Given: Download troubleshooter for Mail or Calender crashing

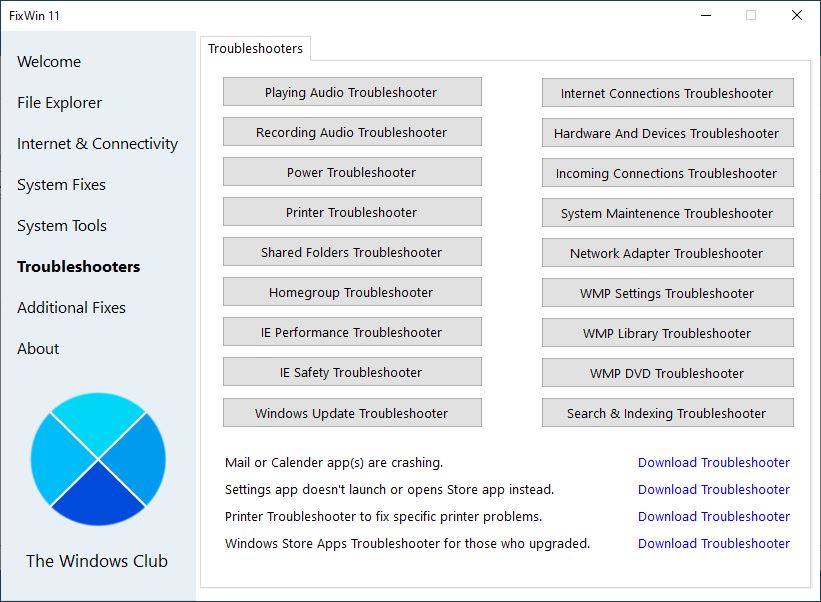Looking at the screenshot, I should (714, 463).
